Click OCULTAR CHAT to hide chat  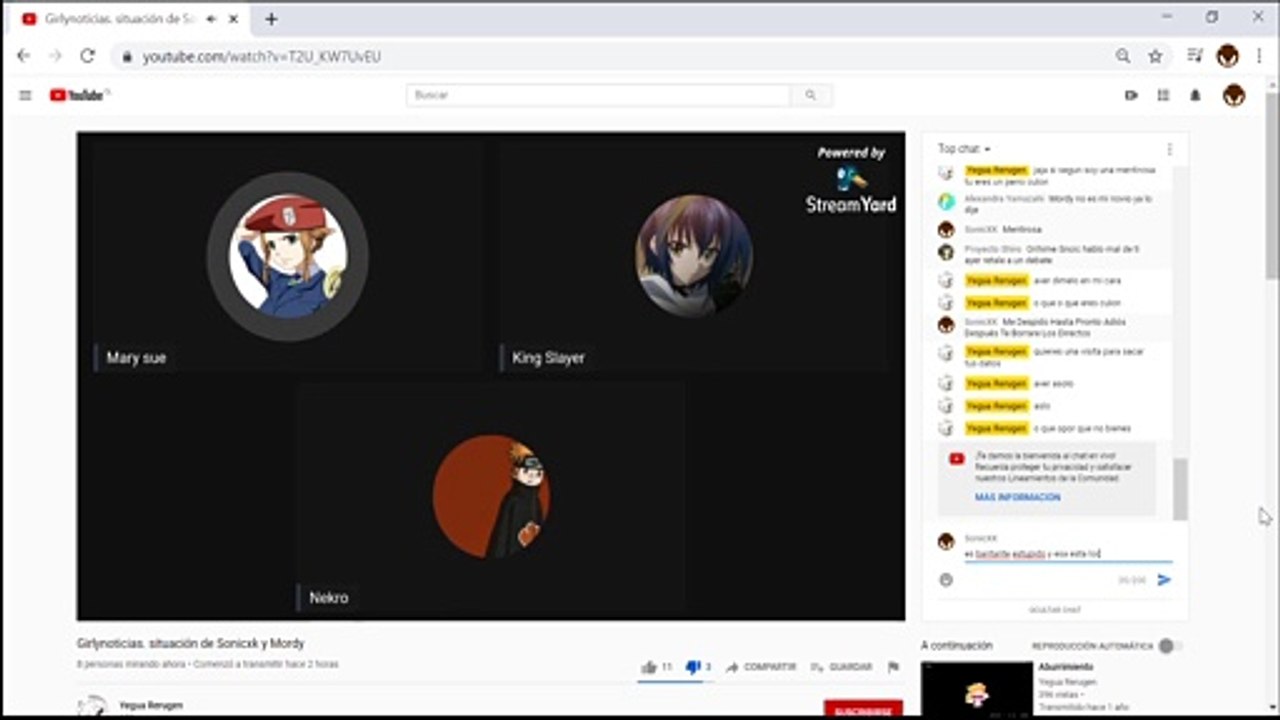coord(1055,610)
